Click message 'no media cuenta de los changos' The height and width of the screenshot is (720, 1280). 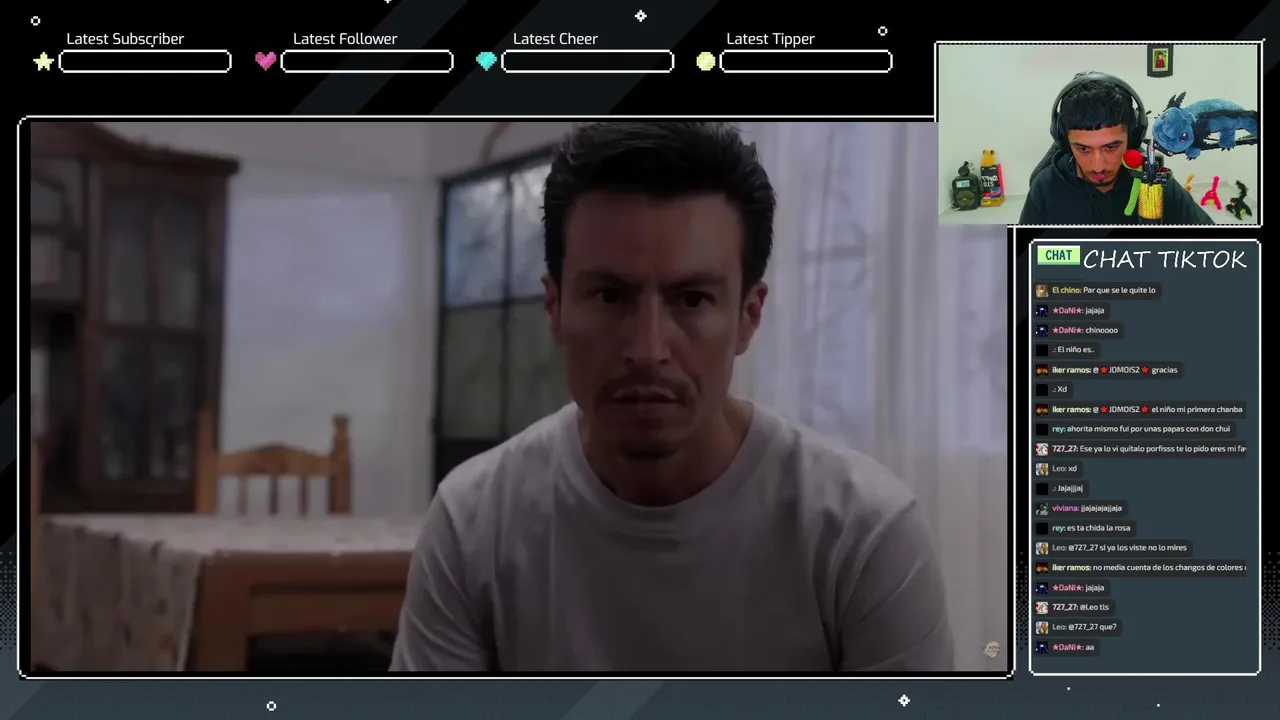(1169, 567)
